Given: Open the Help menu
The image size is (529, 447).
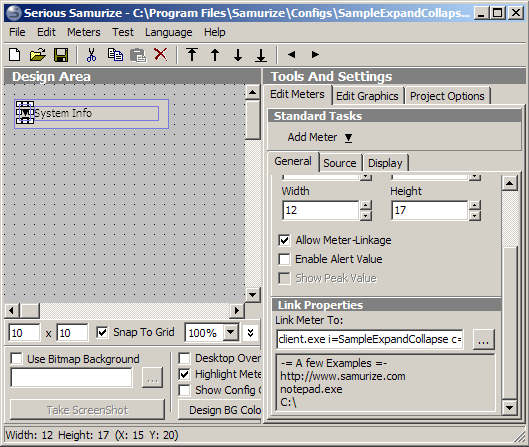Looking at the screenshot, I should click(215, 32).
